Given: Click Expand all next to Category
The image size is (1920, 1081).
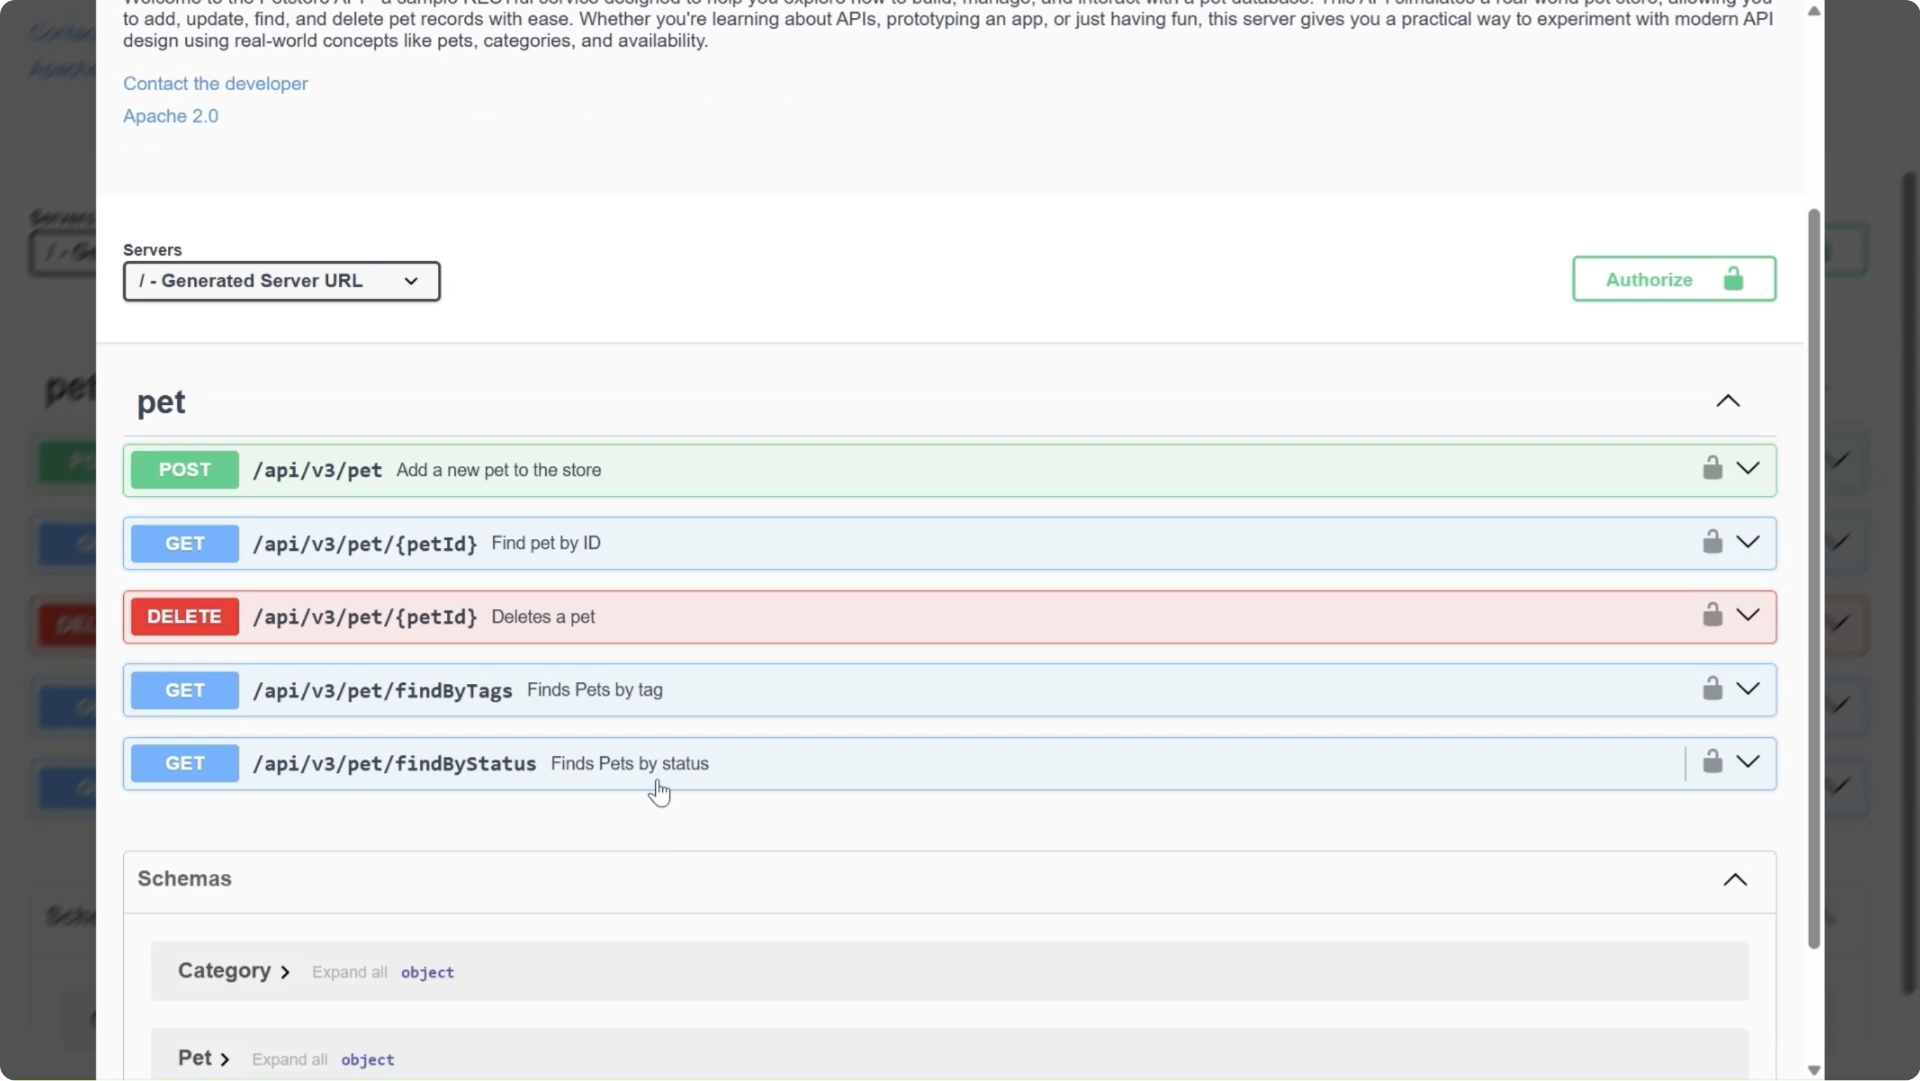Looking at the screenshot, I should click(348, 971).
